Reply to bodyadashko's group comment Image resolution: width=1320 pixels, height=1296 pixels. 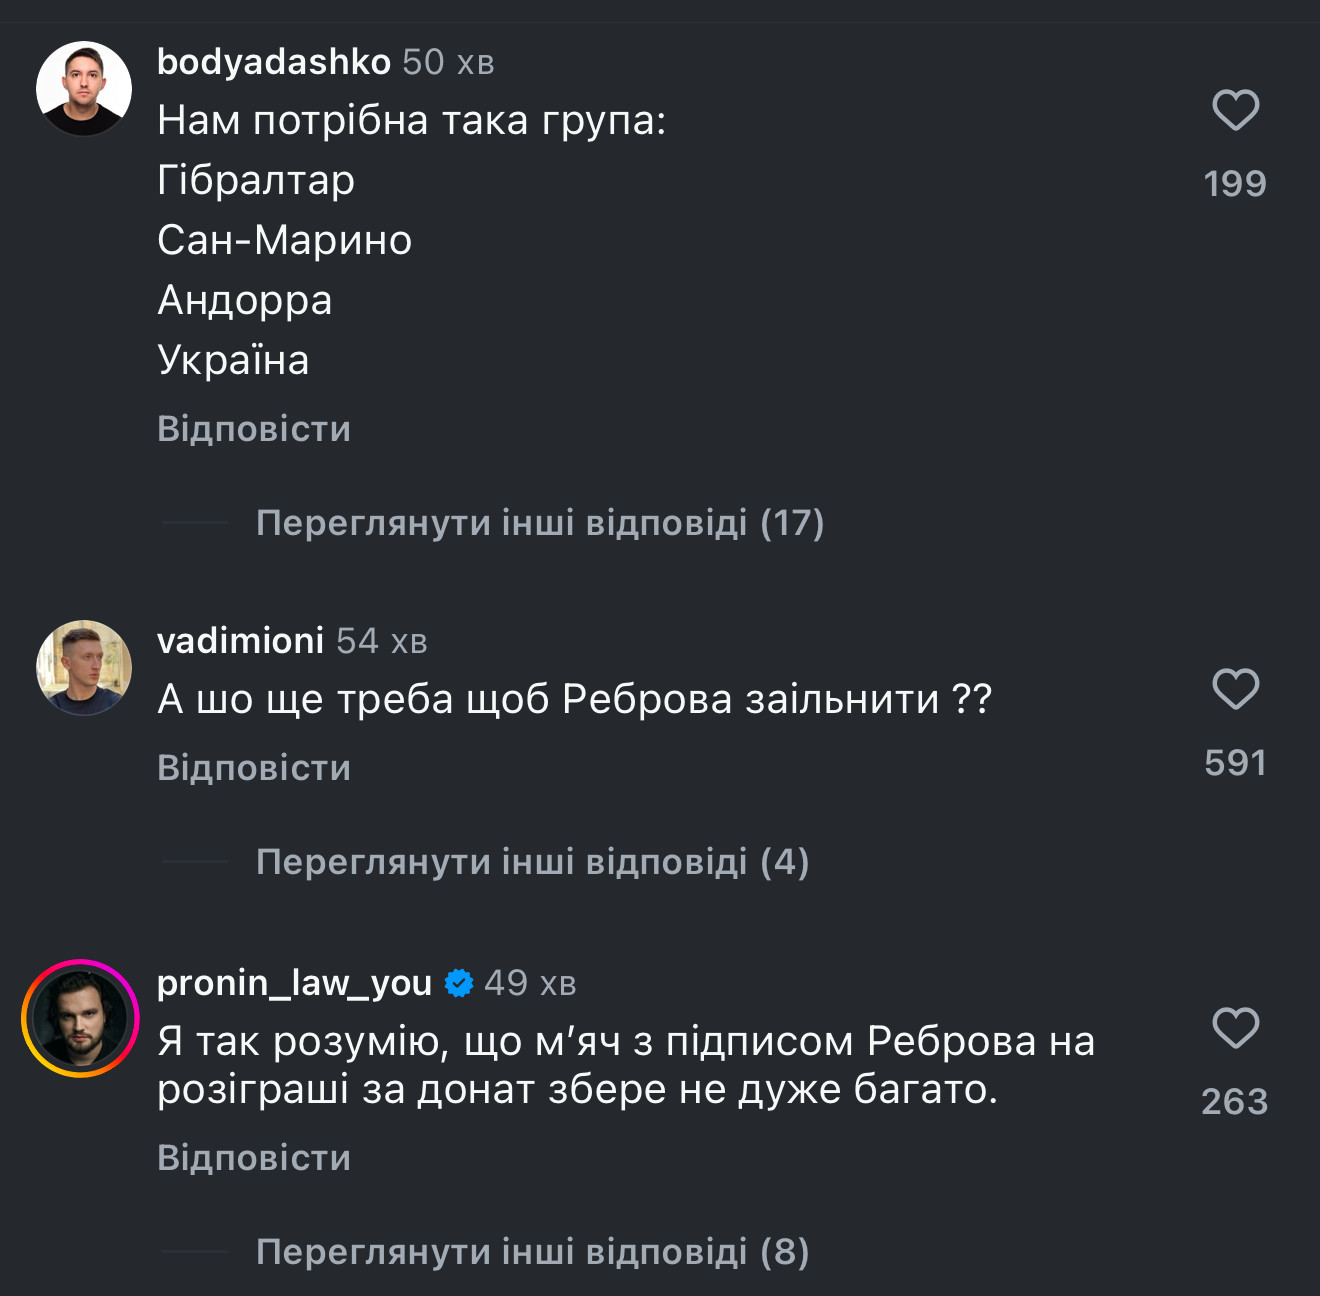(254, 429)
